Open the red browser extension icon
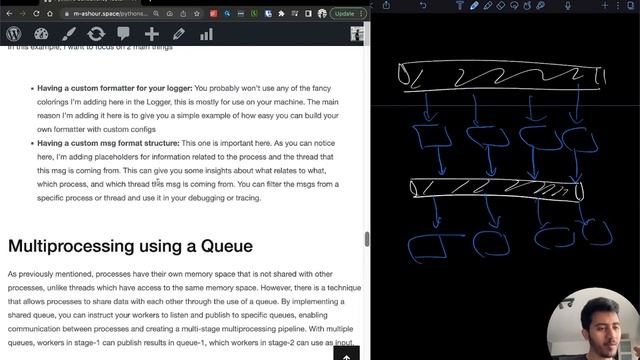Screen dimensions: 640x360 (213, 13)
